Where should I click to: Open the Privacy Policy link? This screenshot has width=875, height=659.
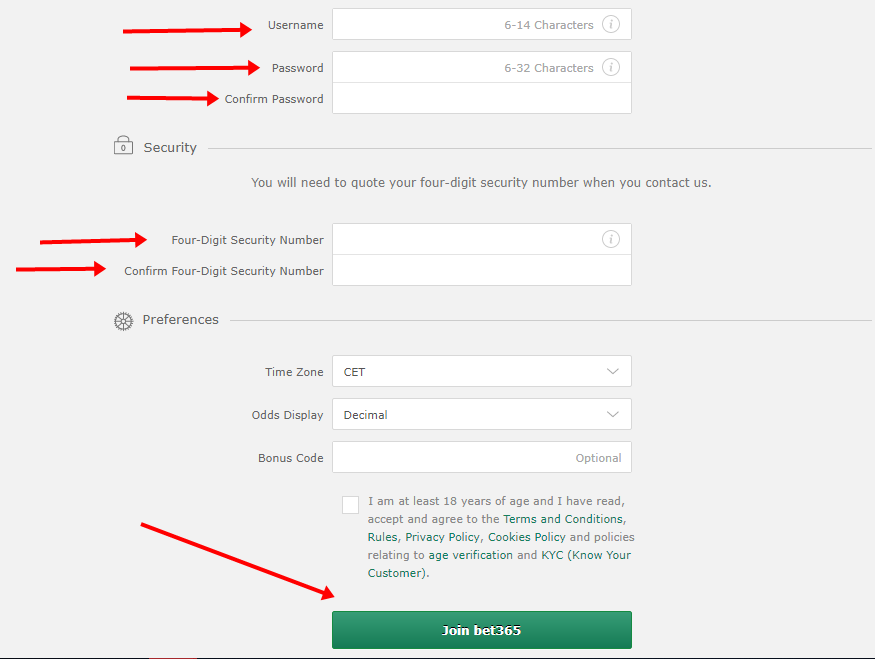click(442, 537)
